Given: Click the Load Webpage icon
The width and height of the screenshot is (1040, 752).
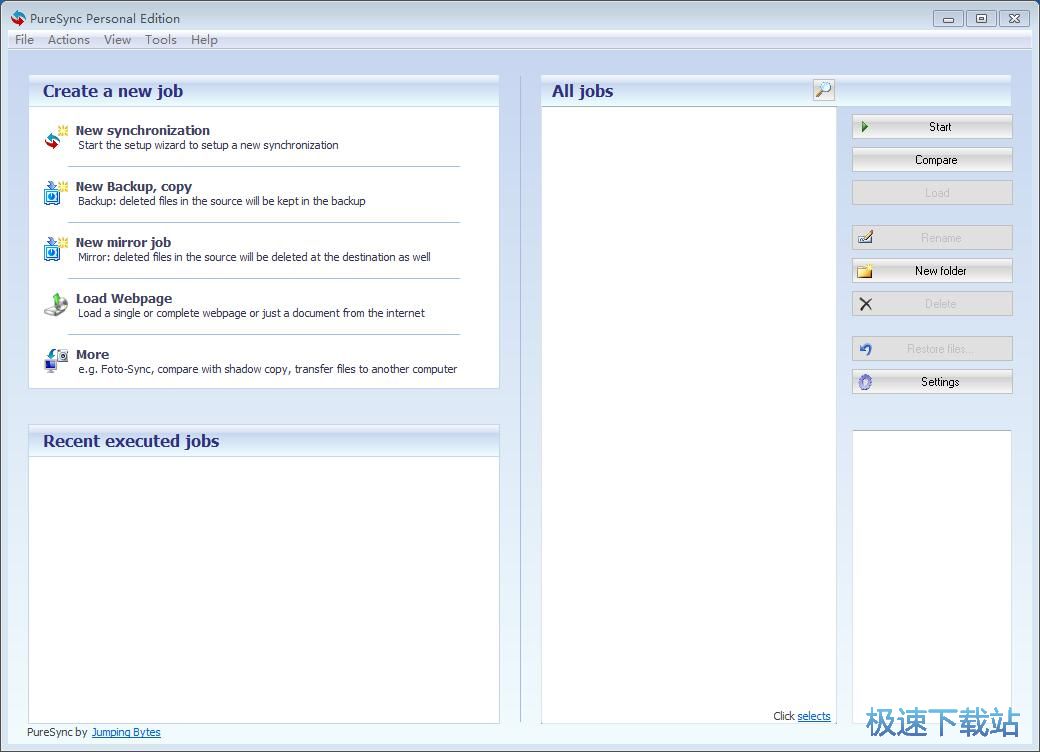Looking at the screenshot, I should (x=56, y=305).
